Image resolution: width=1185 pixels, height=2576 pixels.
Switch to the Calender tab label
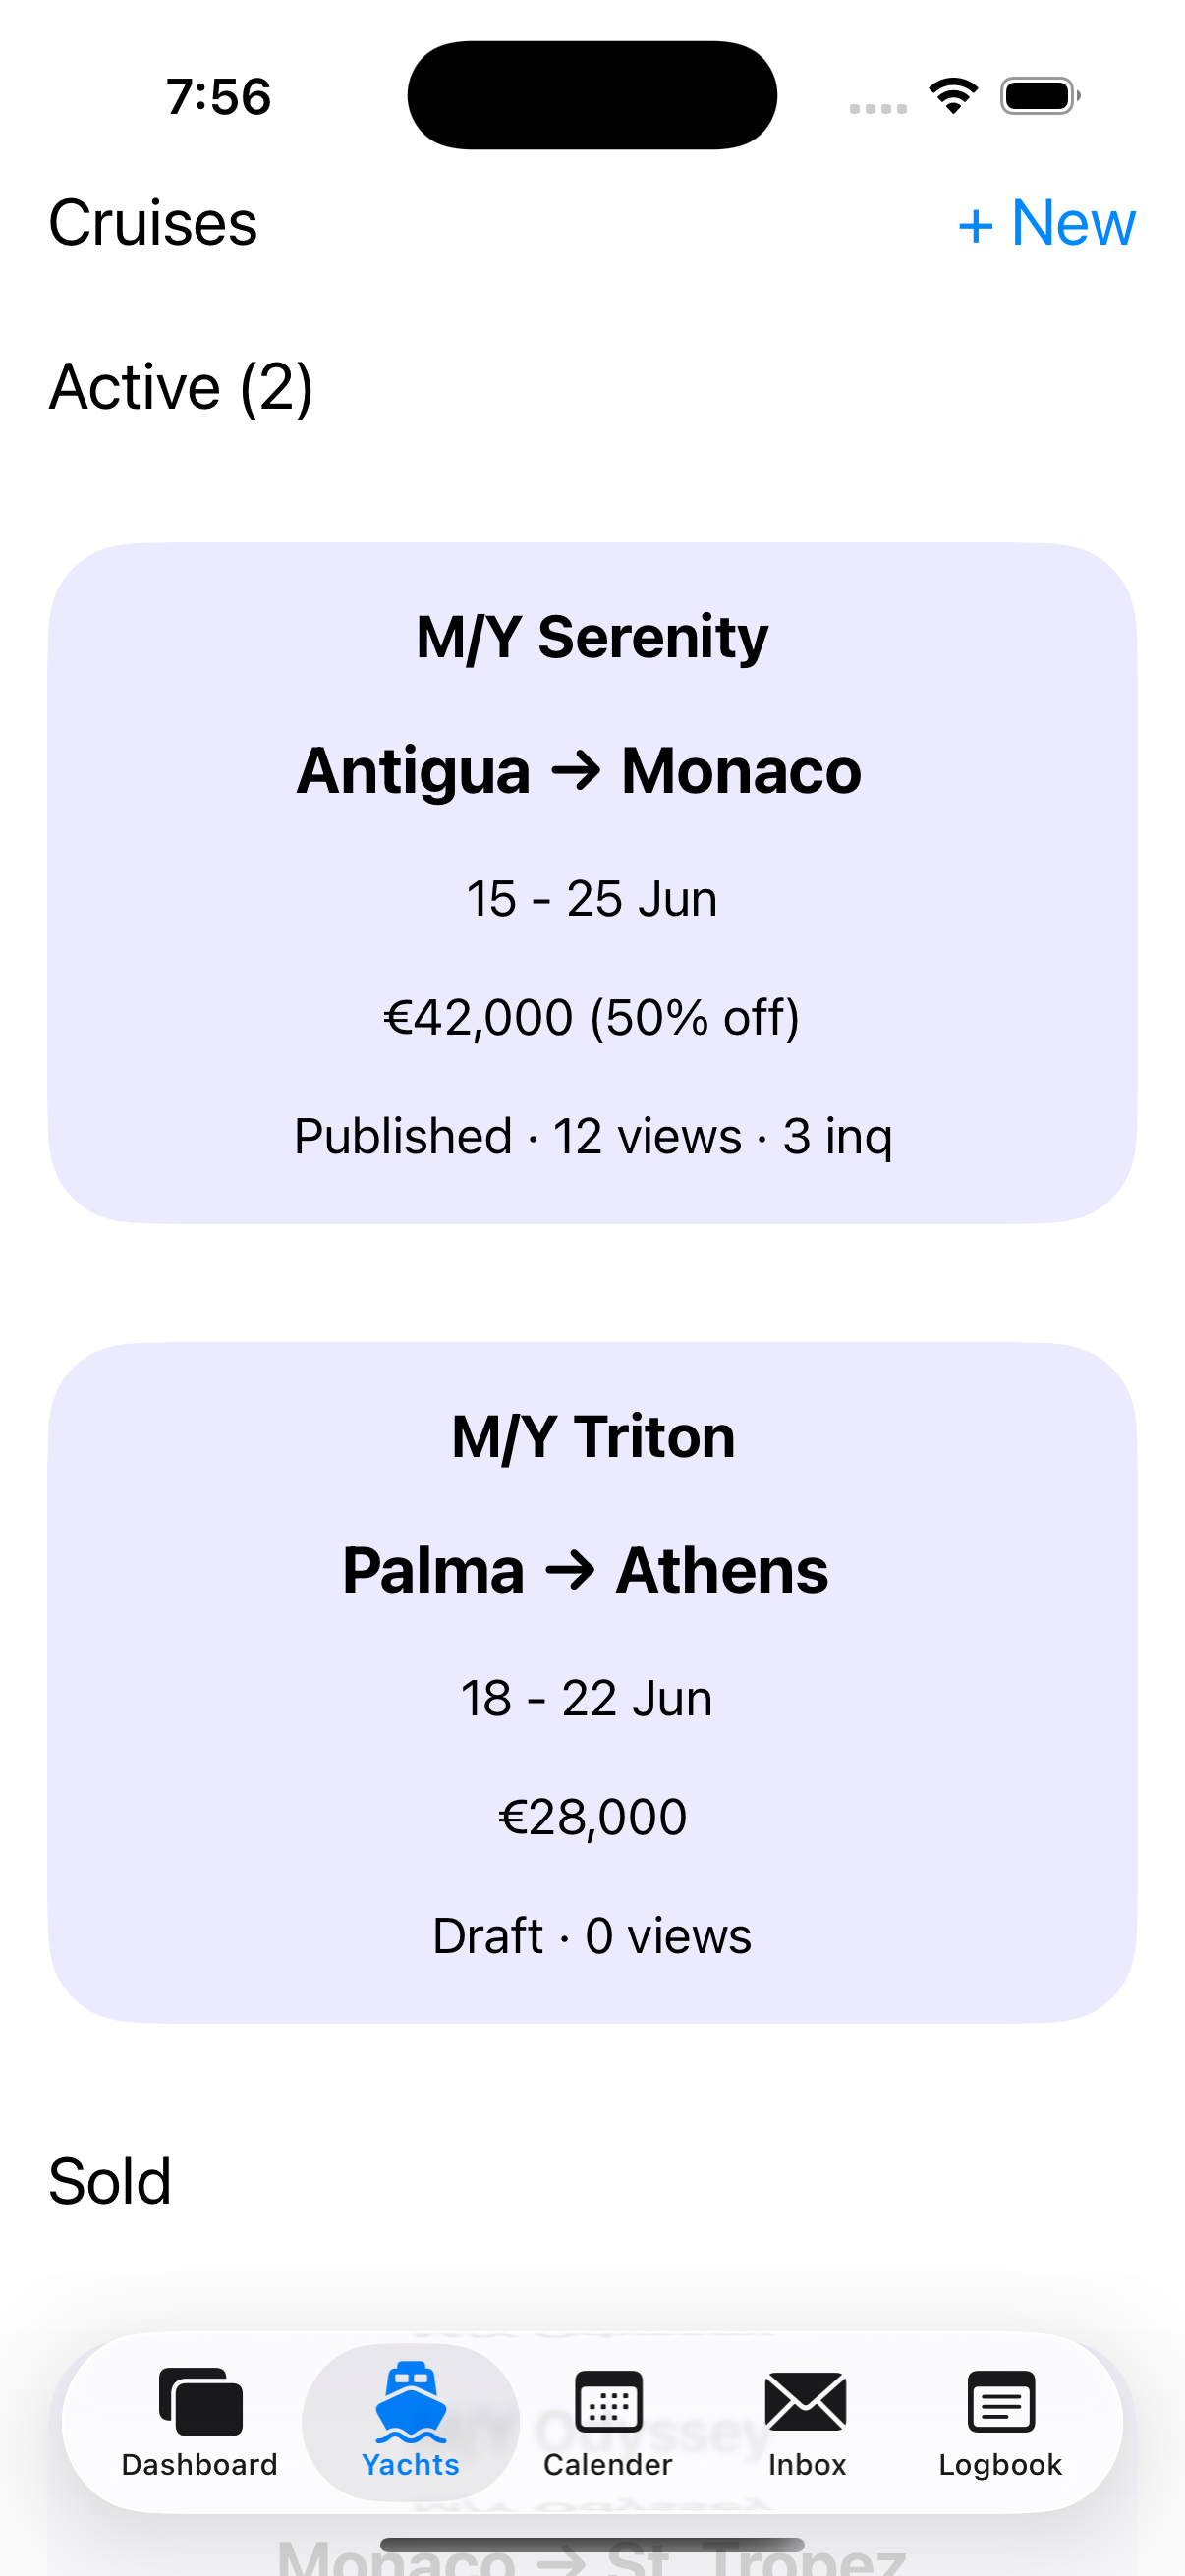coord(608,2465)
